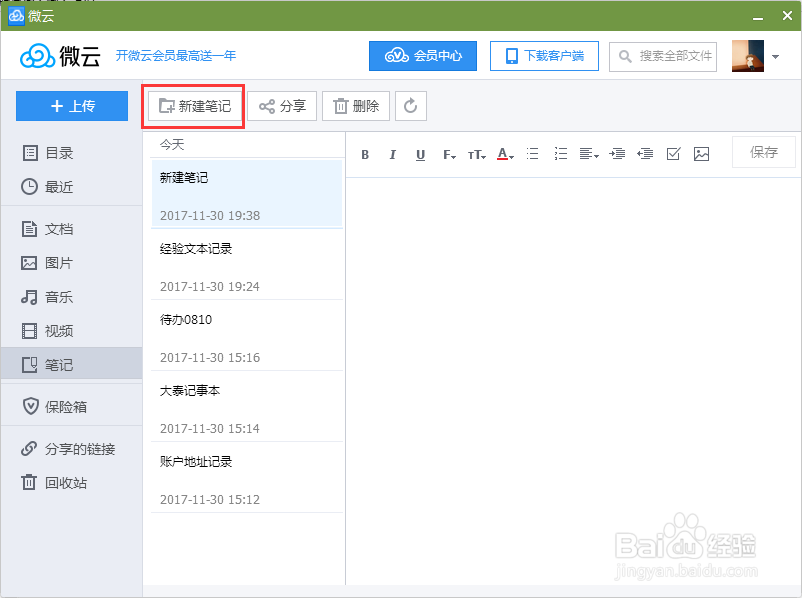The image size is (802, 598).
Task: Click the 上传 upload button
Action: tap(72, 106)
